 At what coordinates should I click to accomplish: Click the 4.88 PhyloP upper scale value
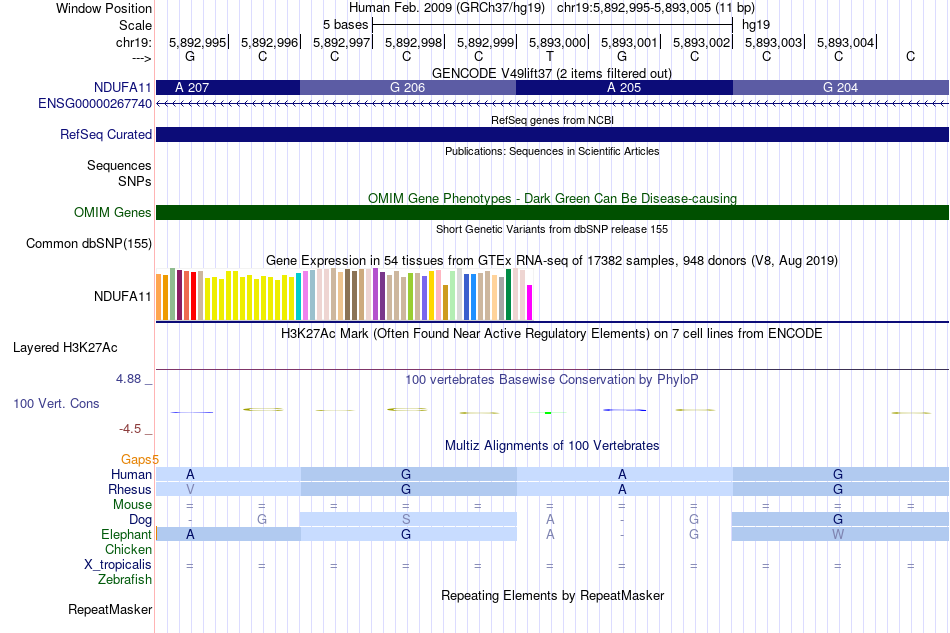click(128, 379)
